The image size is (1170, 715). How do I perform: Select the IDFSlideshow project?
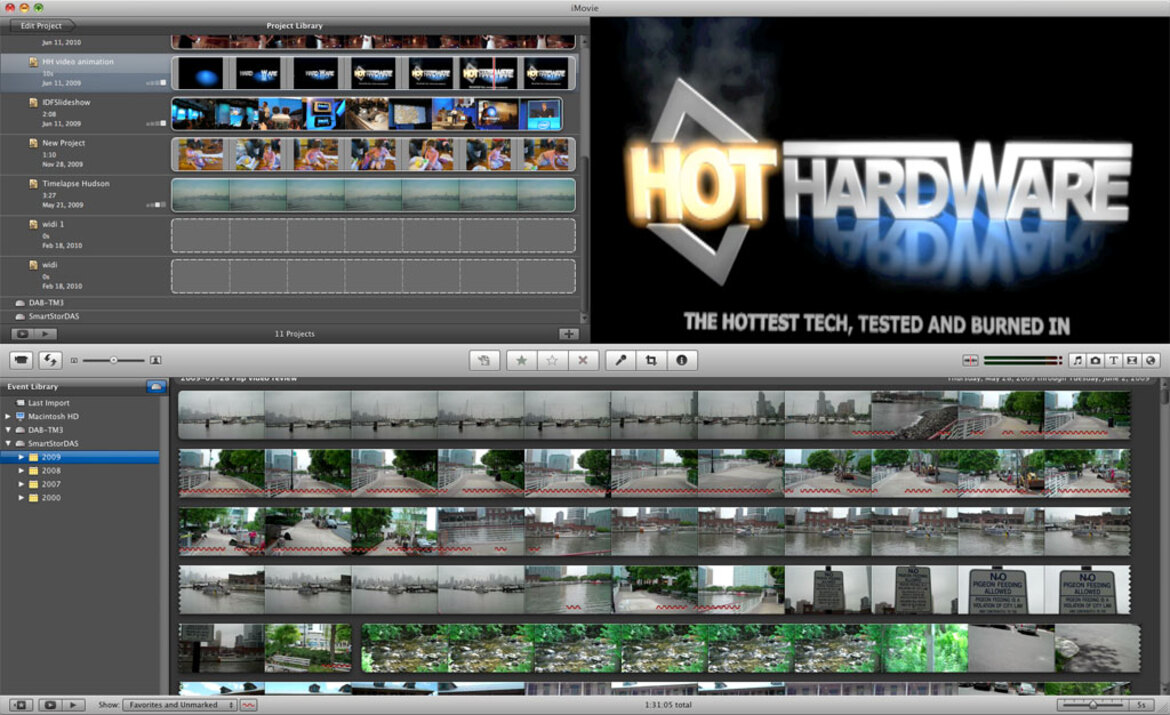click(85, 113)
